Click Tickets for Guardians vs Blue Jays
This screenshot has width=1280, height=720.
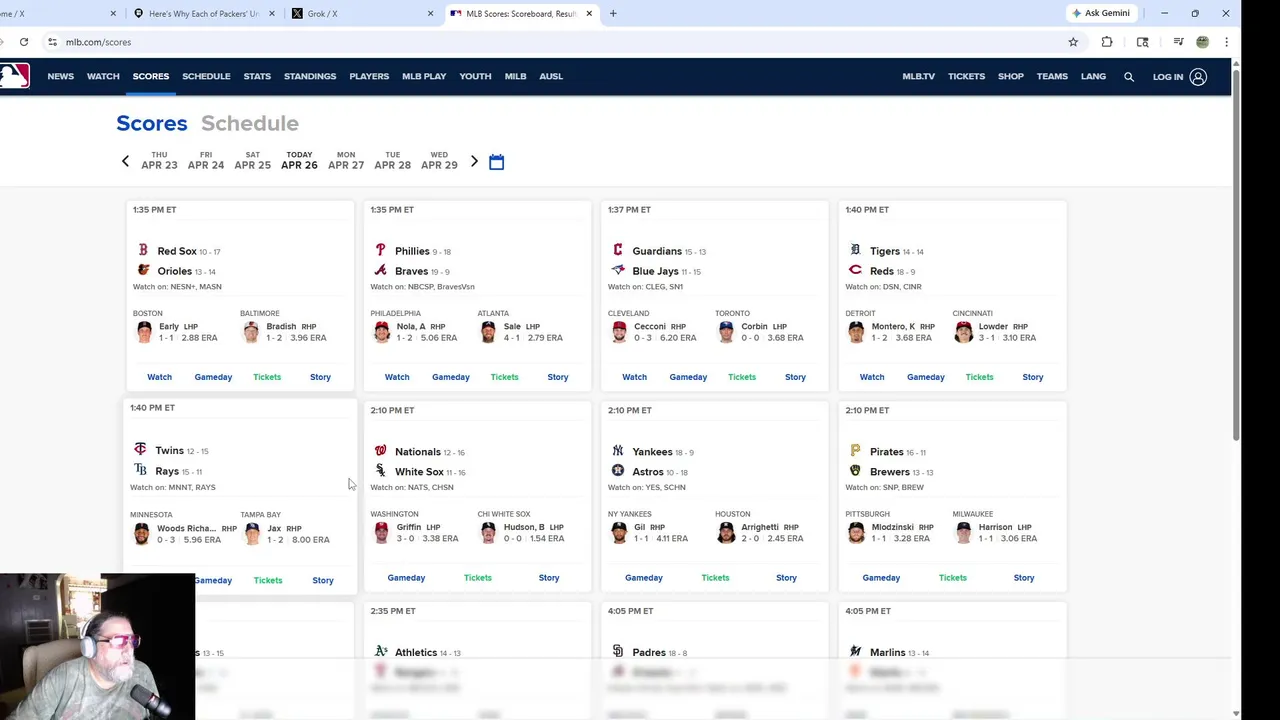pos(742,377)
